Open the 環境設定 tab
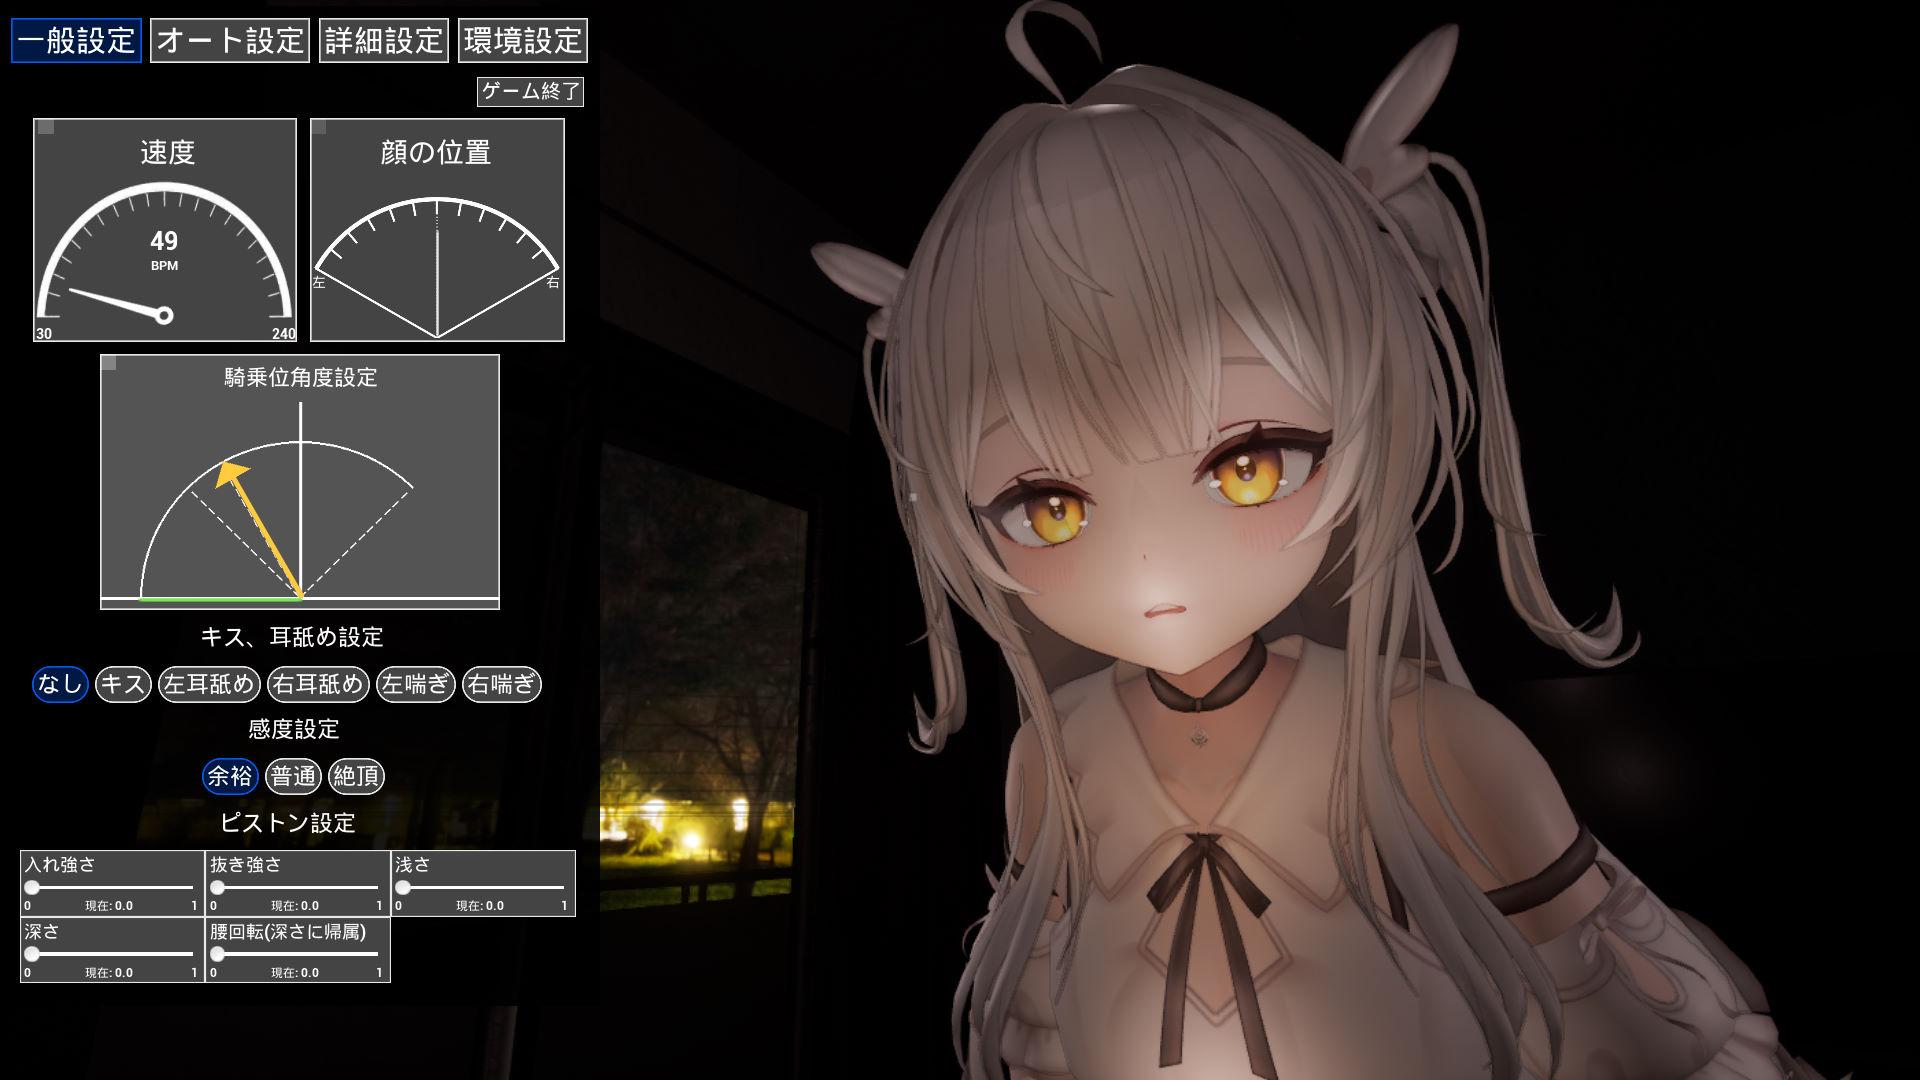Image resolution: width=1920 pixels, height=1080 pixels. click(522, 40)
